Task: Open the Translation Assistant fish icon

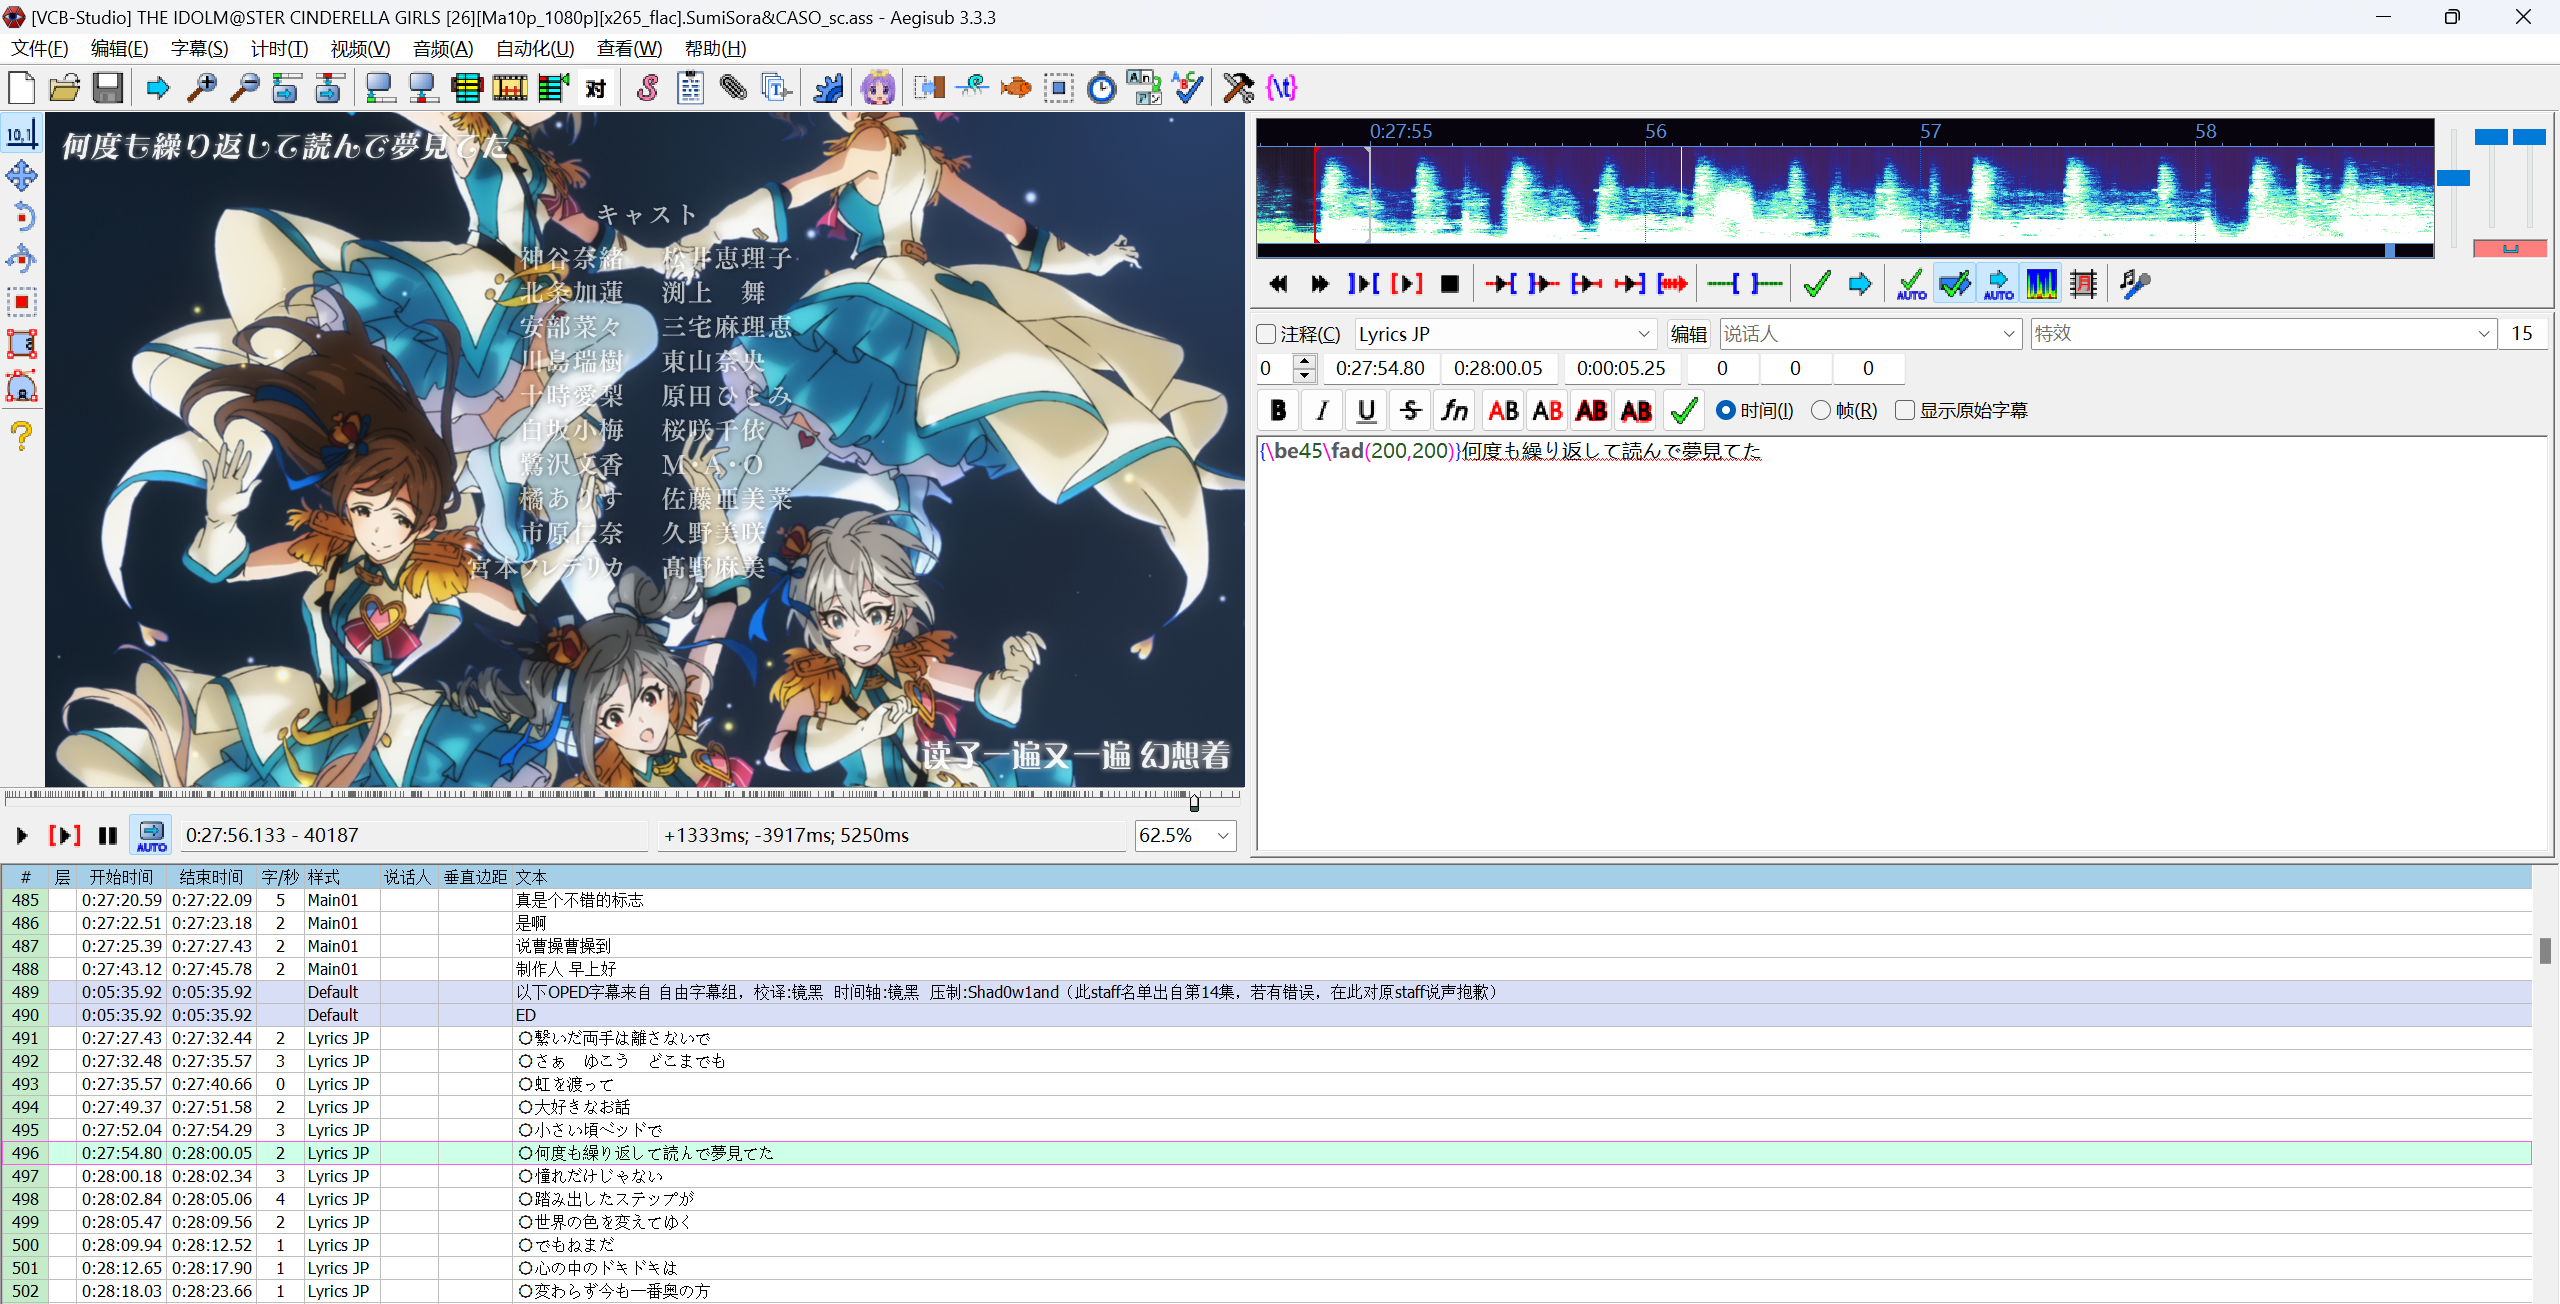Action: (x=1015, y=88)
